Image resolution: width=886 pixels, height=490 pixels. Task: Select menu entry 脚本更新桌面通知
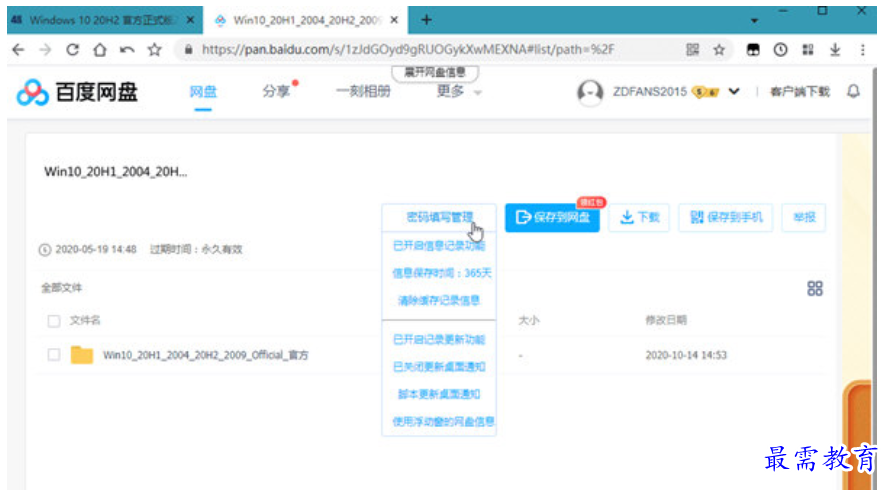[439, 394]
